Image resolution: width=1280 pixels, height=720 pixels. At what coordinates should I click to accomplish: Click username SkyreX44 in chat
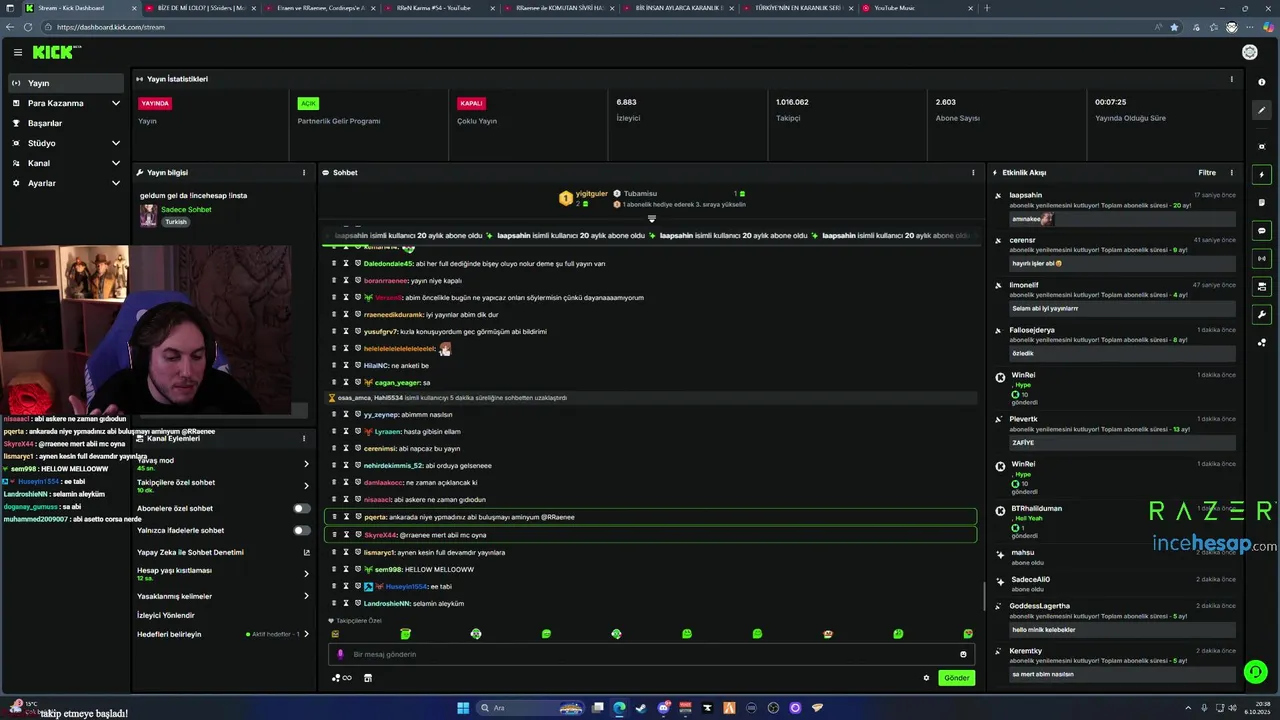[x=380, y=535]
